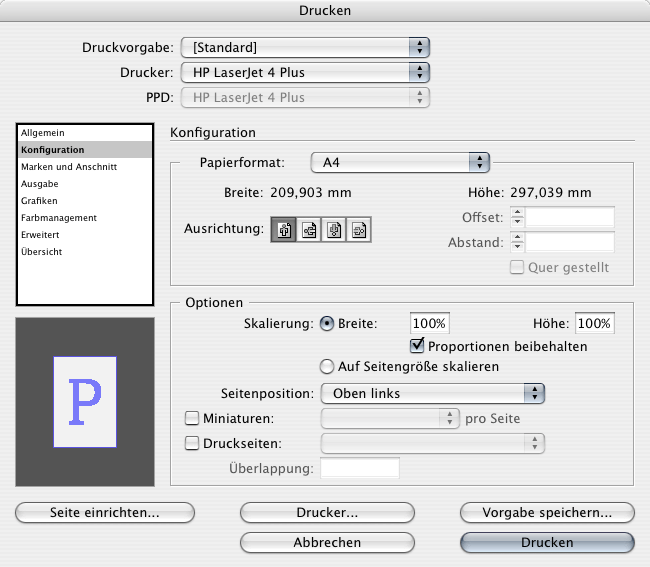Image resolution: width=650 pixels, height=567 pixels.
Task: Enable the Miniaturen checkbox
Action: [x=193, y=419]
